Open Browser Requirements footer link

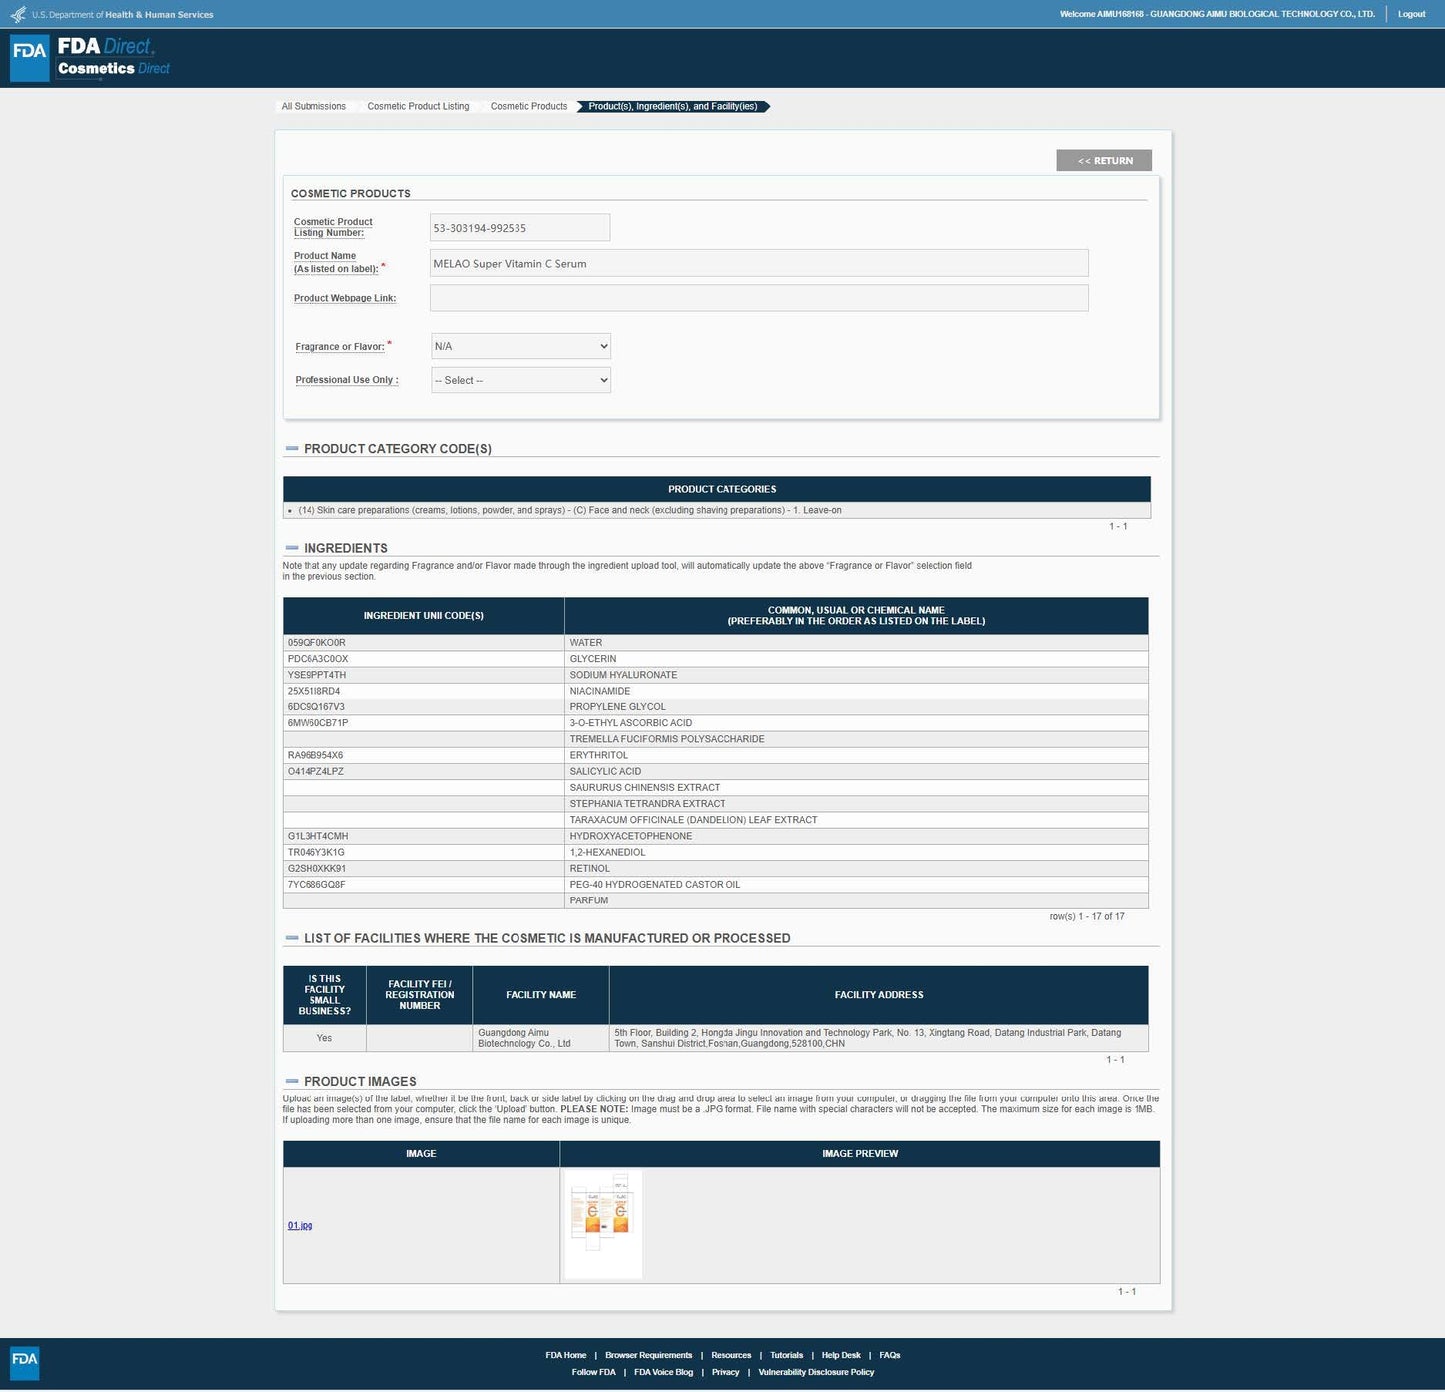(648, 1355)
